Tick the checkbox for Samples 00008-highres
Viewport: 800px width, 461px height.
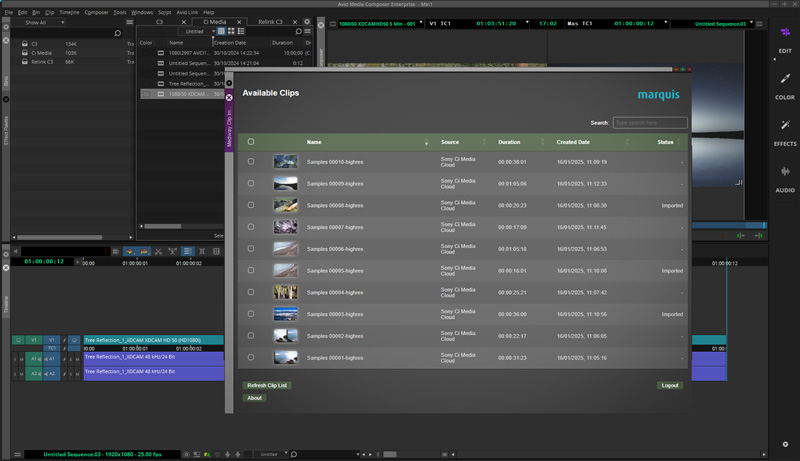pyautogui.click(x=251, y=205)
